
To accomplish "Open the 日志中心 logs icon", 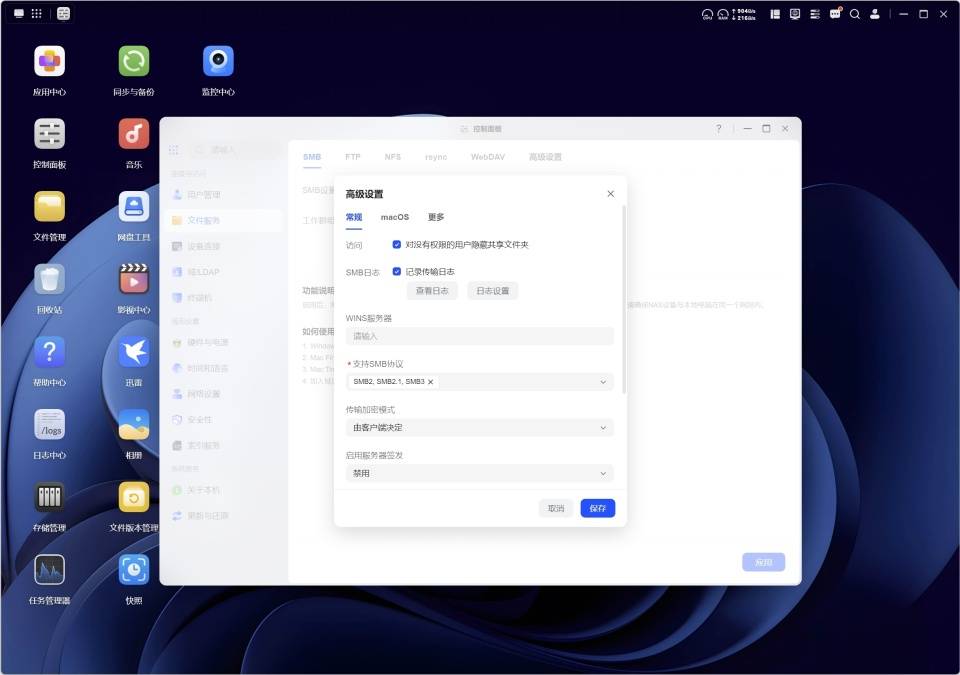I will click(50, 424).
